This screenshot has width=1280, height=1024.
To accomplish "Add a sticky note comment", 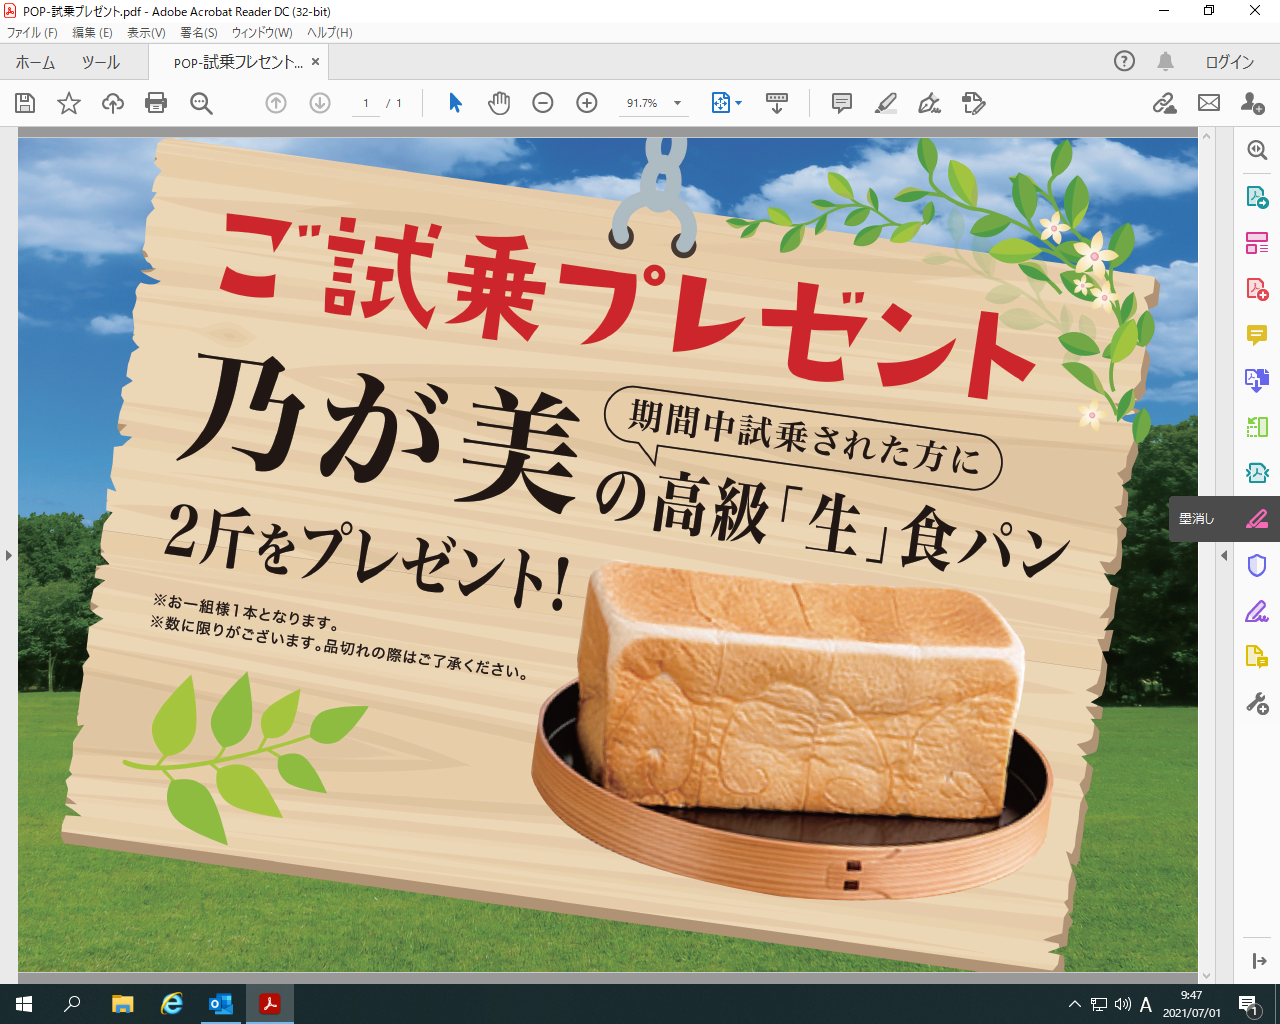I will [842, 103].
